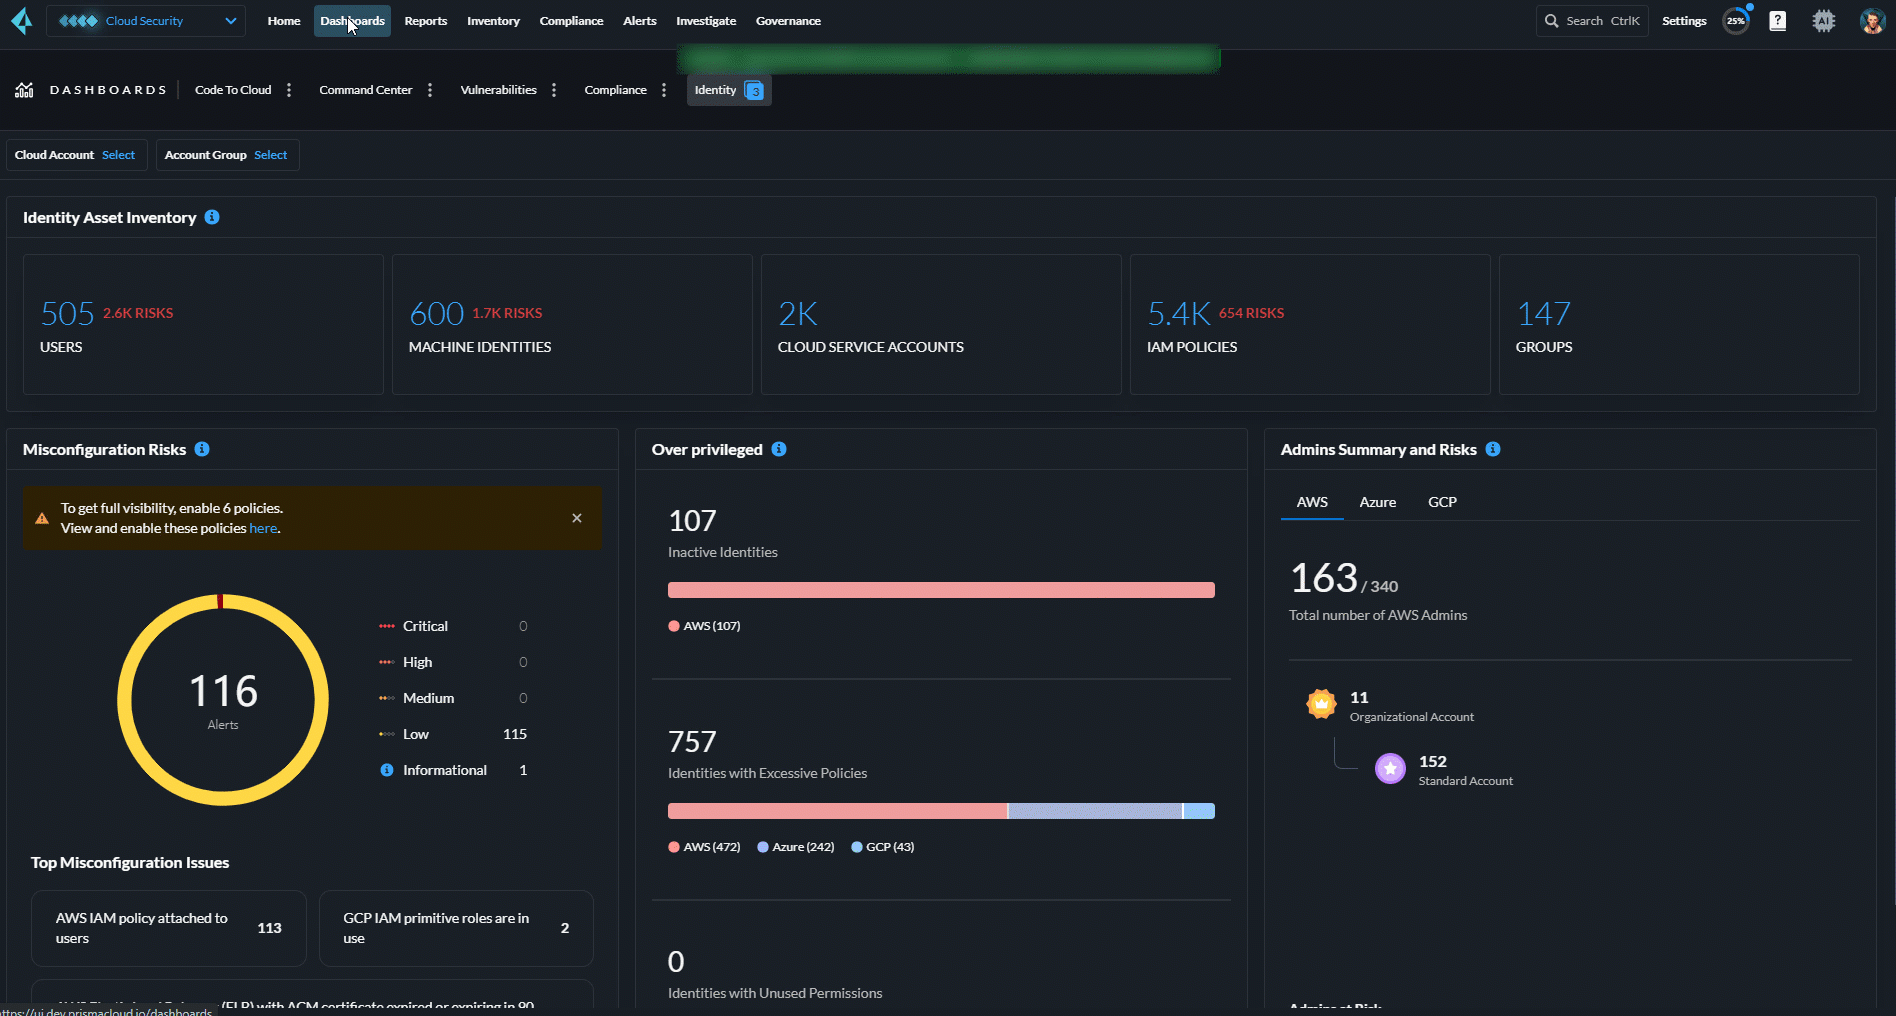Open the Cloud Security app switcher dropdown

(146, 21)
